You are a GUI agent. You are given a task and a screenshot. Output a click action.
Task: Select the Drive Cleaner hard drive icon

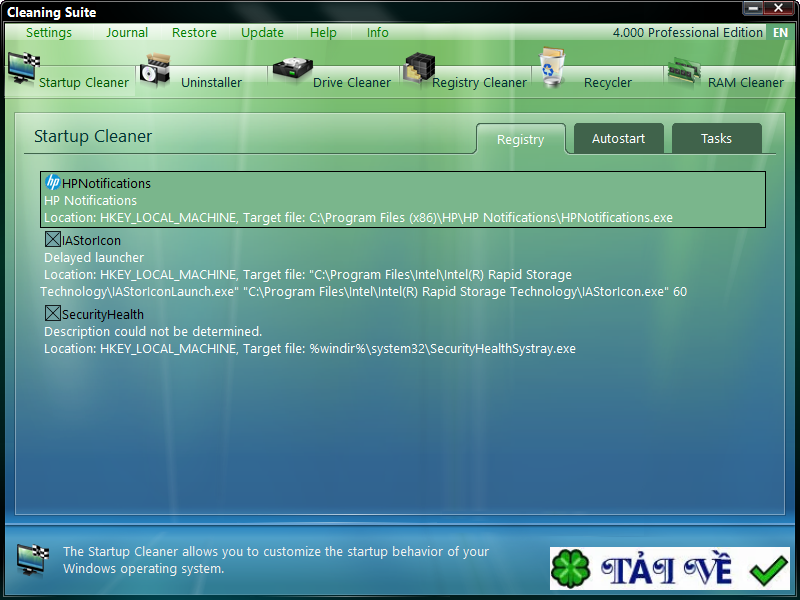coord(292,70)
